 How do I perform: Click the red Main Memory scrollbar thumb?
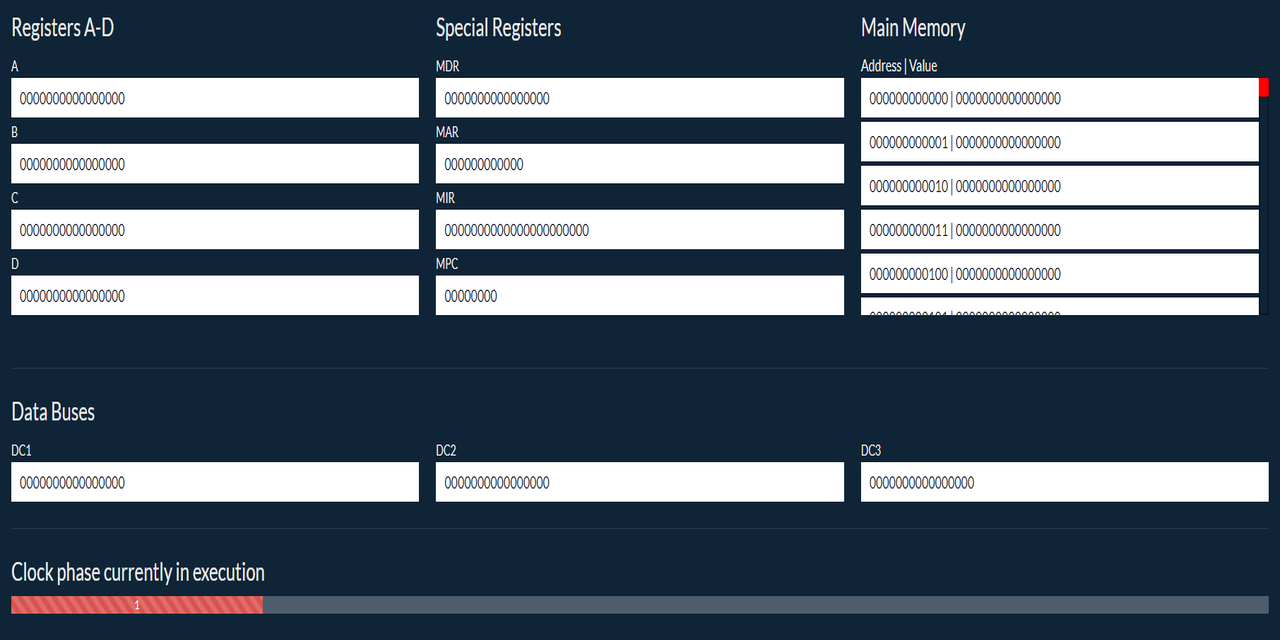pos(1264,88)
